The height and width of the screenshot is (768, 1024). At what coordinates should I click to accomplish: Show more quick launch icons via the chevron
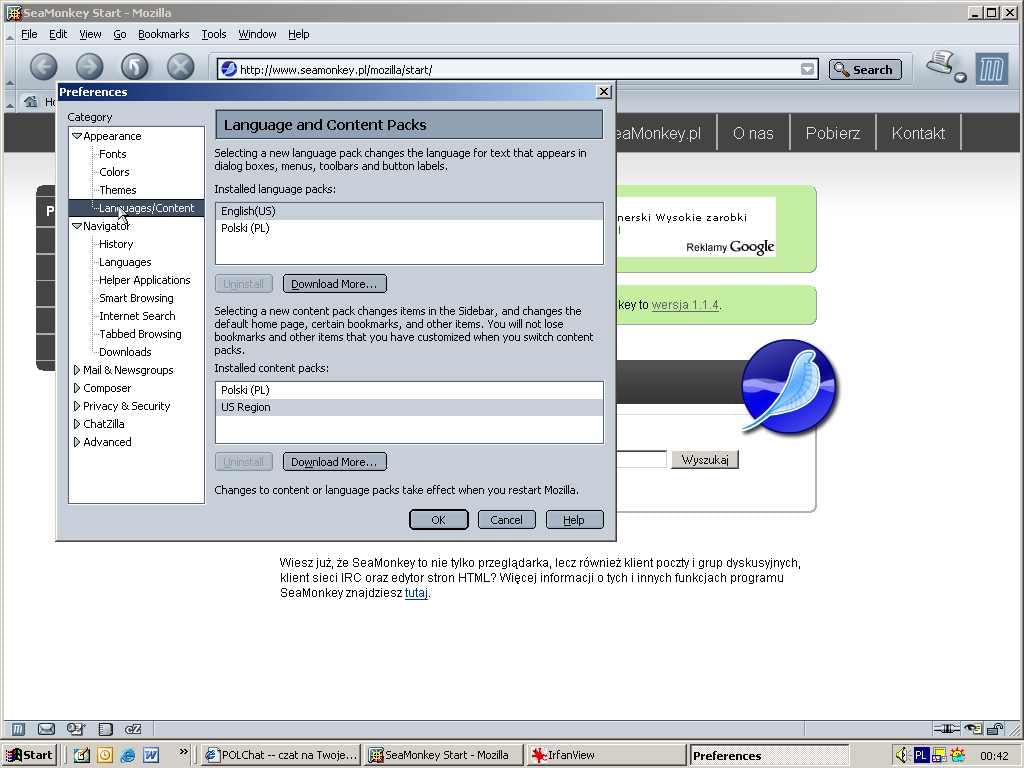(184, 751)
